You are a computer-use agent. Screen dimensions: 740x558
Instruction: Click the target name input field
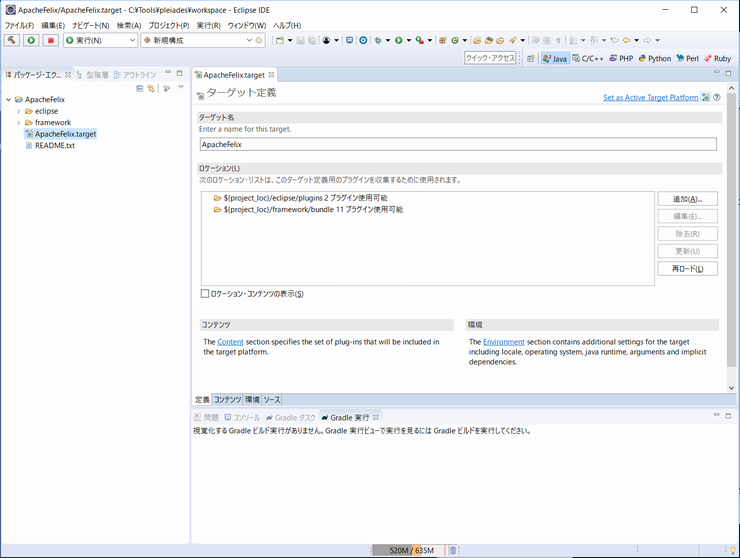click(x=458, y=144)
